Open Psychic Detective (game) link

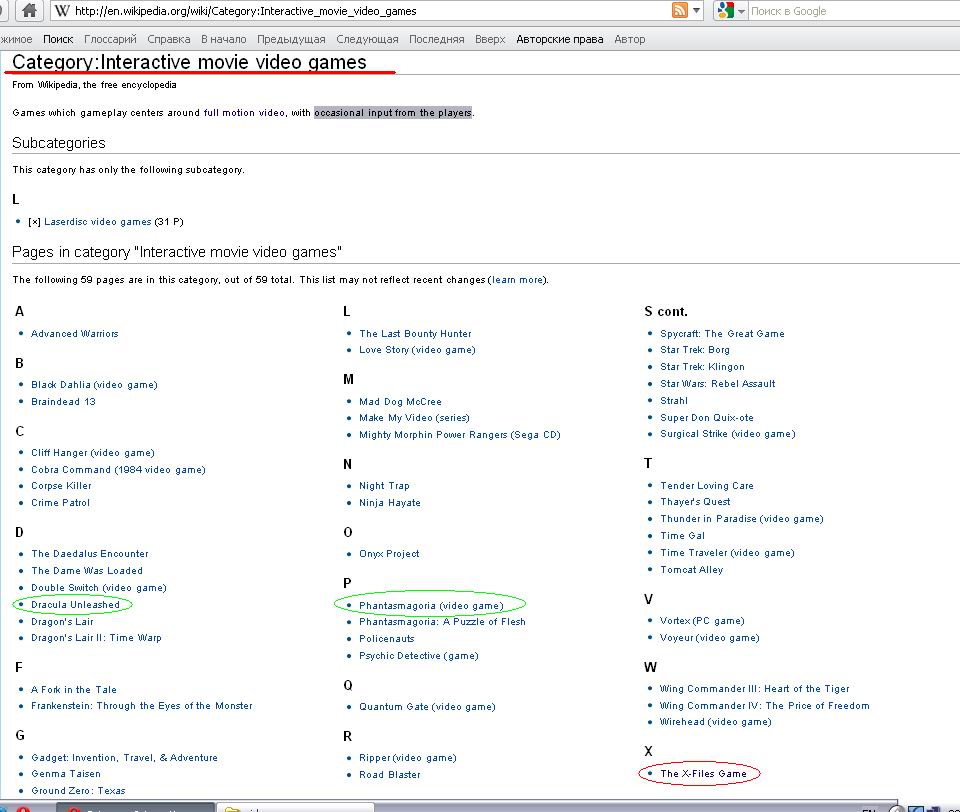point(419,656)
